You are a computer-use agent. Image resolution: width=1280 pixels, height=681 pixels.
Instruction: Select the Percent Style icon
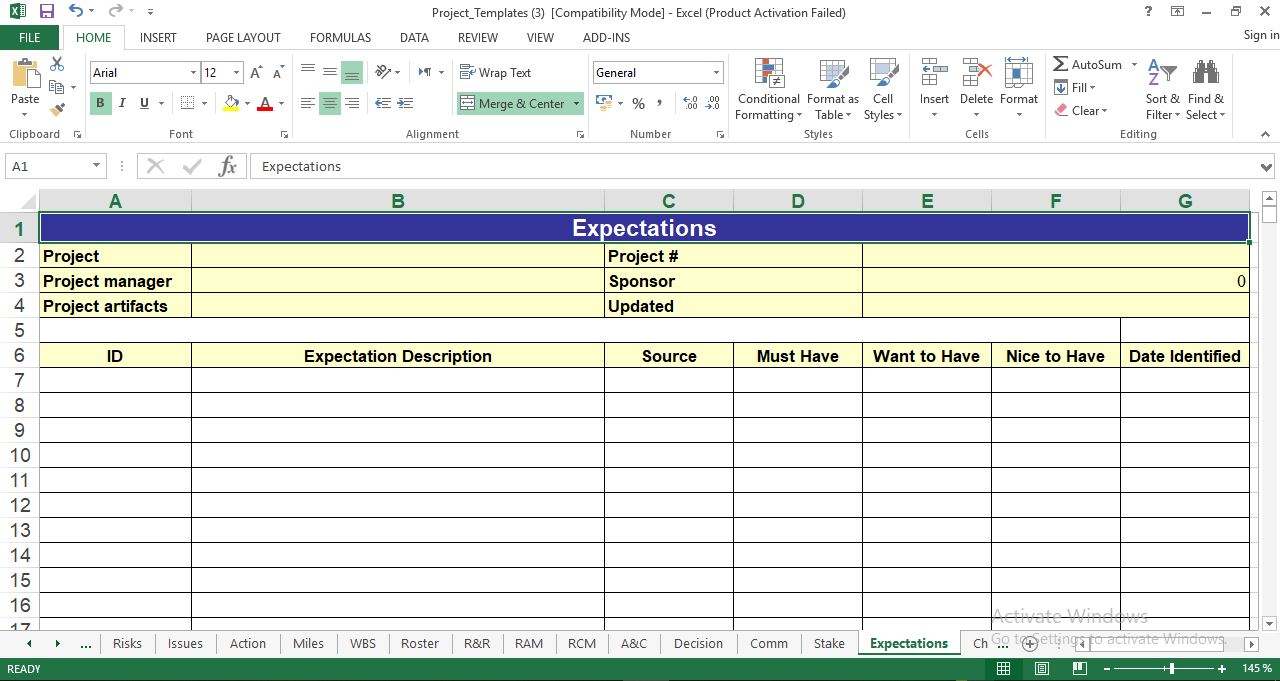pyautogui.click(x=637, y=103)
